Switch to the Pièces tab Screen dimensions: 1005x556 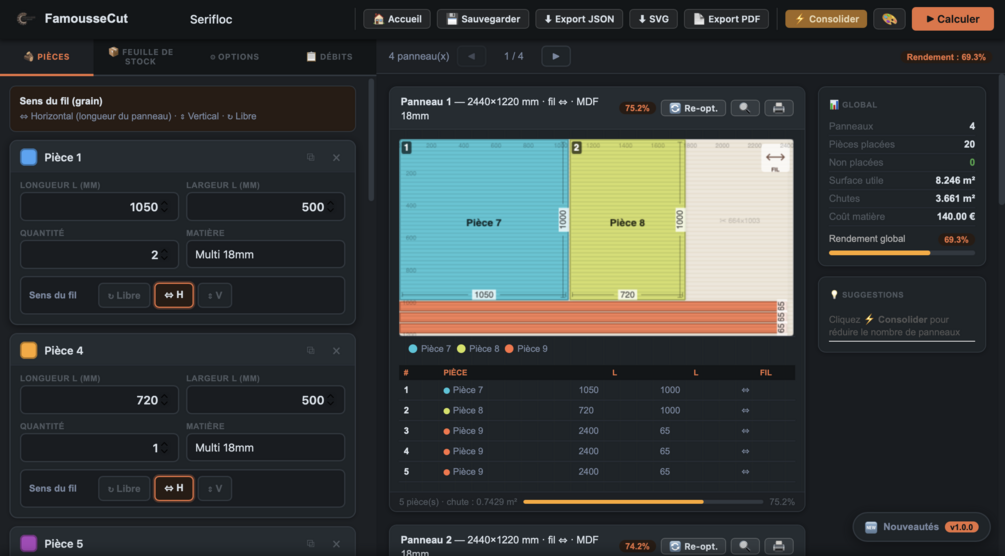point(47,56)
